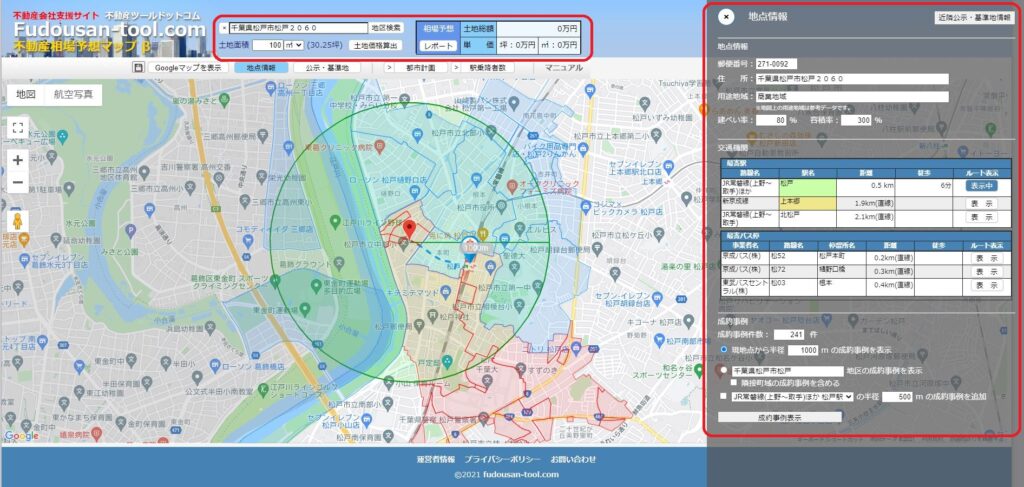Click the 6分 walking time cell
The width and height of the screenshot is (1024, 487).
point(924,187)
